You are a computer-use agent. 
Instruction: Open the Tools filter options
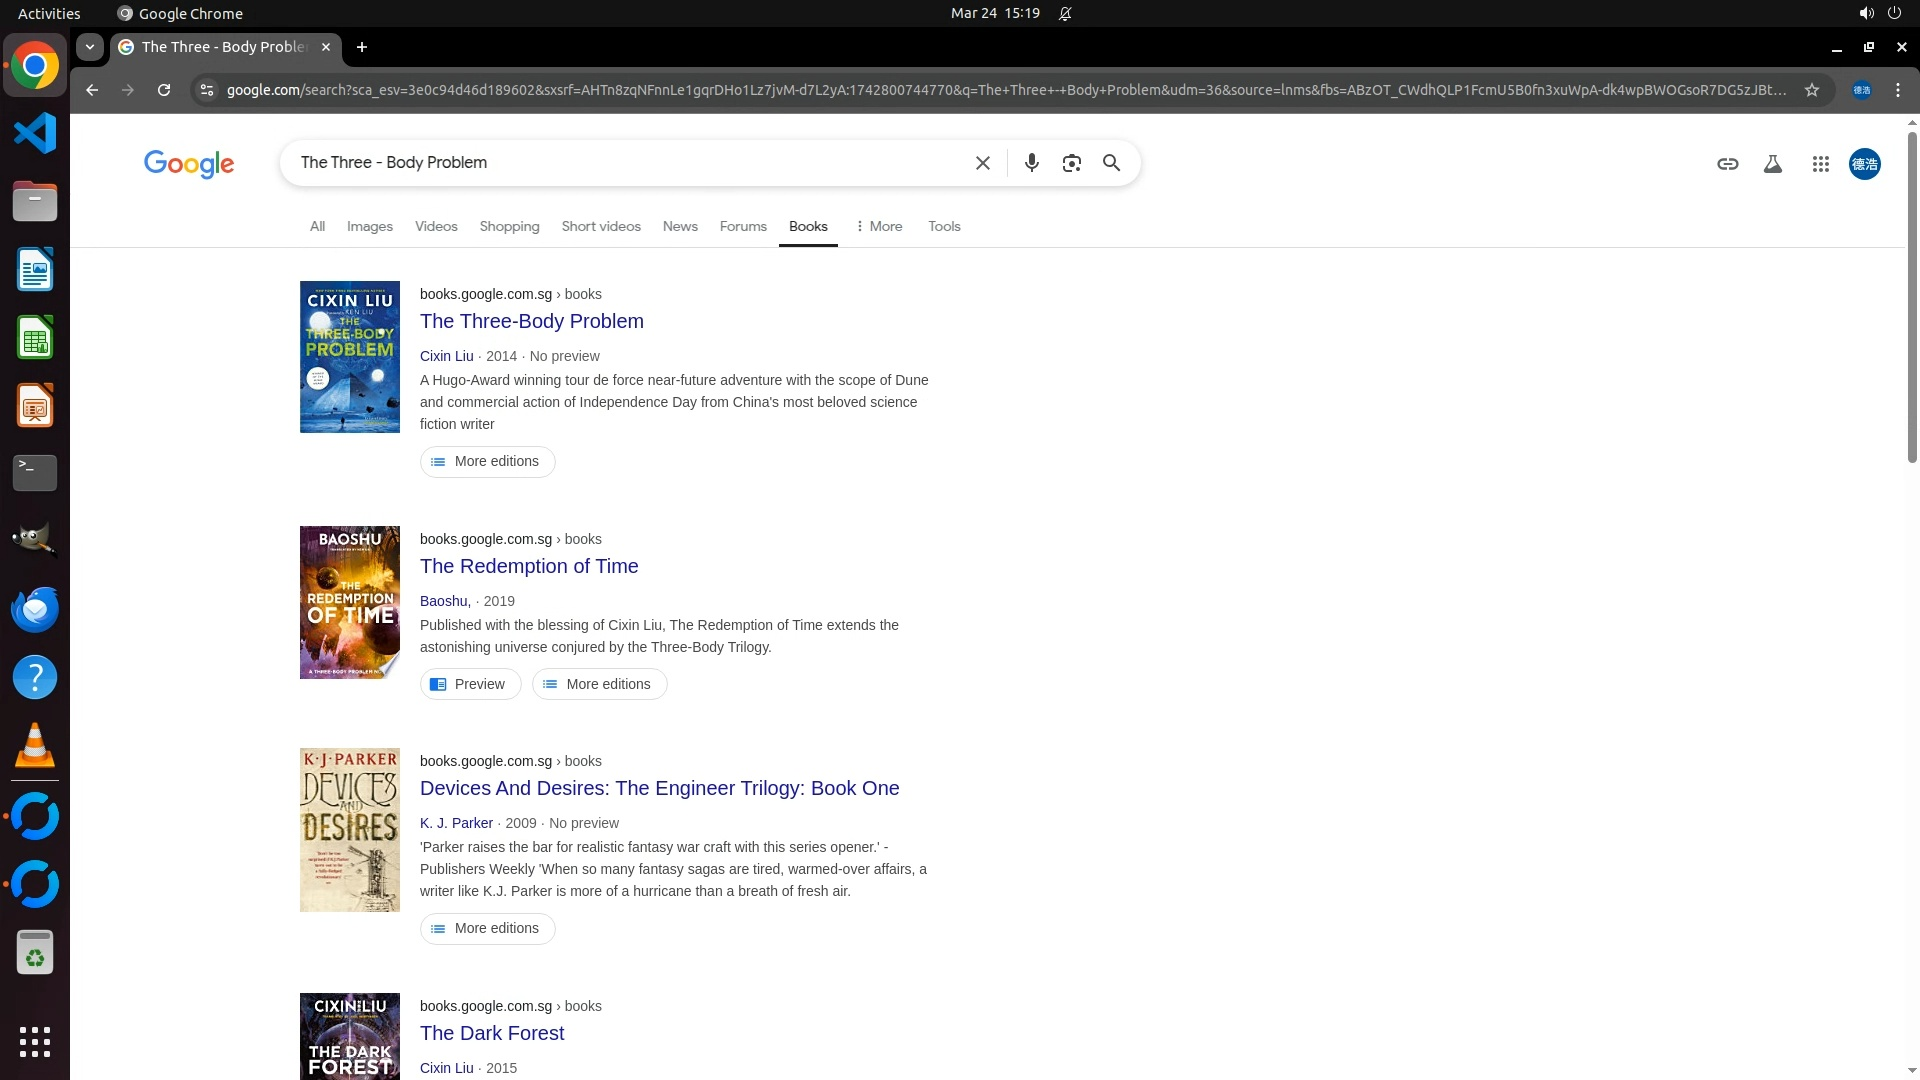(943, 226)
